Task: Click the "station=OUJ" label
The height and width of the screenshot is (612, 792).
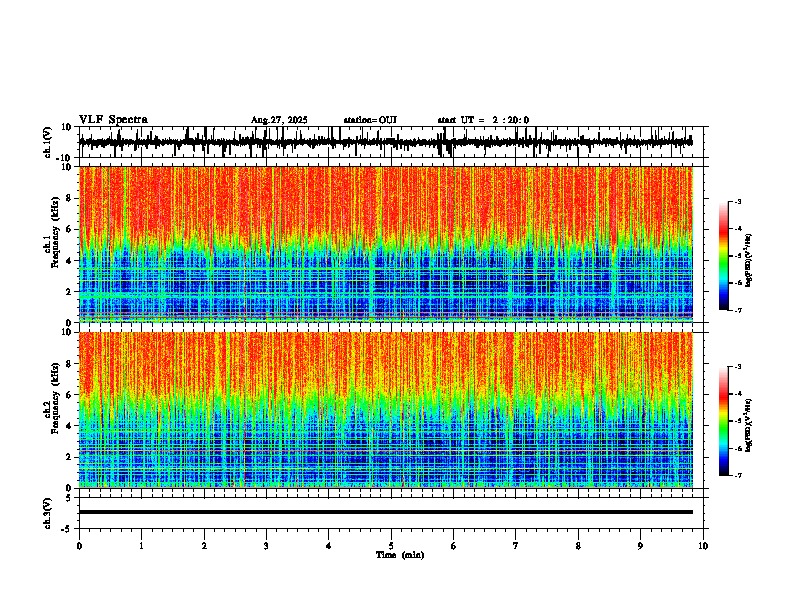Action: pyautogui.click(x=370, y=120)
